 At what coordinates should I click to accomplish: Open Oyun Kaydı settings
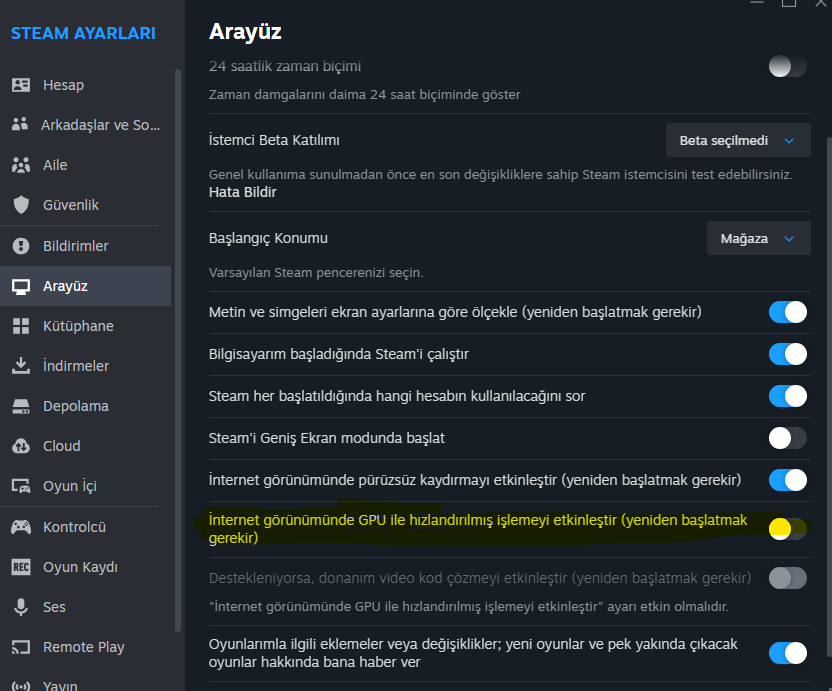click(85, 567)
